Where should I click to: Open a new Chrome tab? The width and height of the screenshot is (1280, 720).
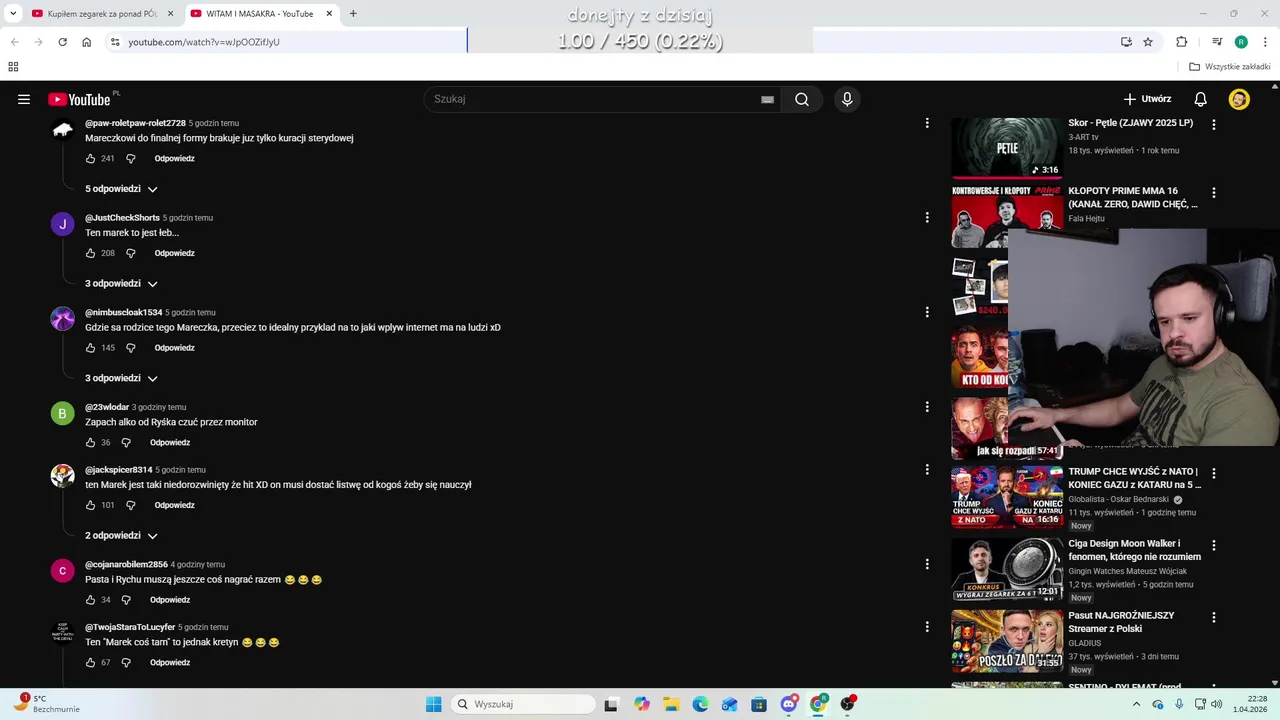click(353, 14)
